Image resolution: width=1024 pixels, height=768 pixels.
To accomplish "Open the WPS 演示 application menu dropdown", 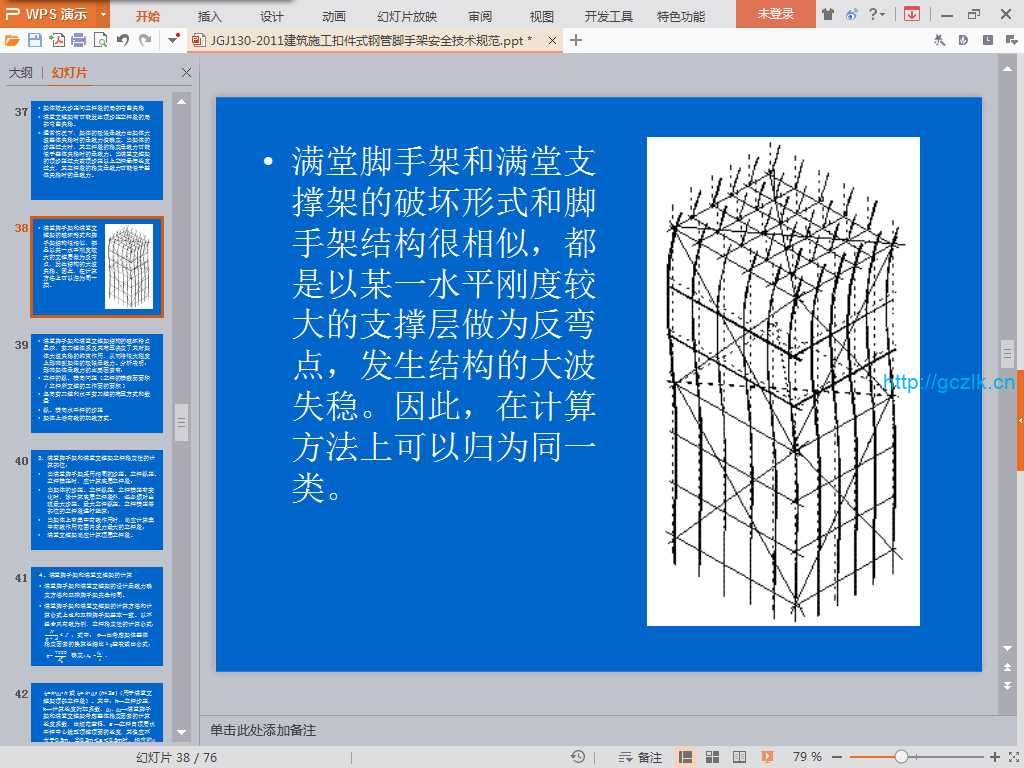I will pos(104,14).
